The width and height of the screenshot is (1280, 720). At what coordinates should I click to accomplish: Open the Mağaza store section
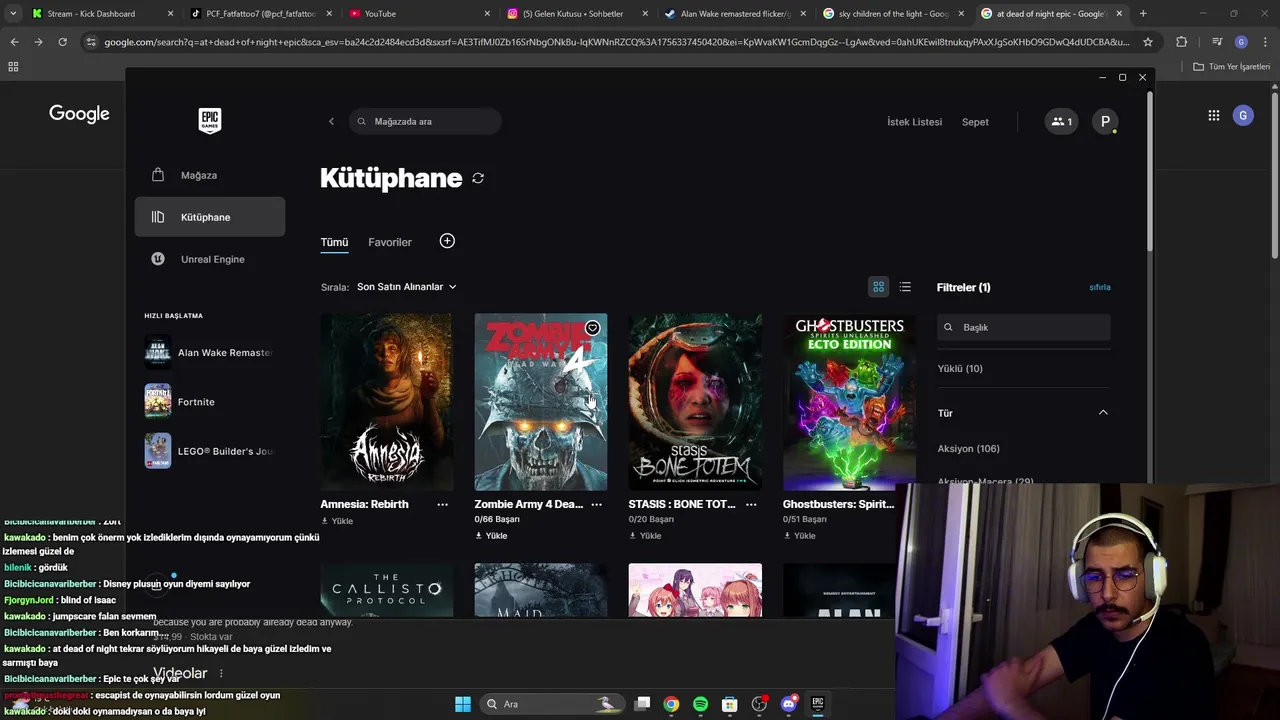pyautogui.click(x=210, y=175)
